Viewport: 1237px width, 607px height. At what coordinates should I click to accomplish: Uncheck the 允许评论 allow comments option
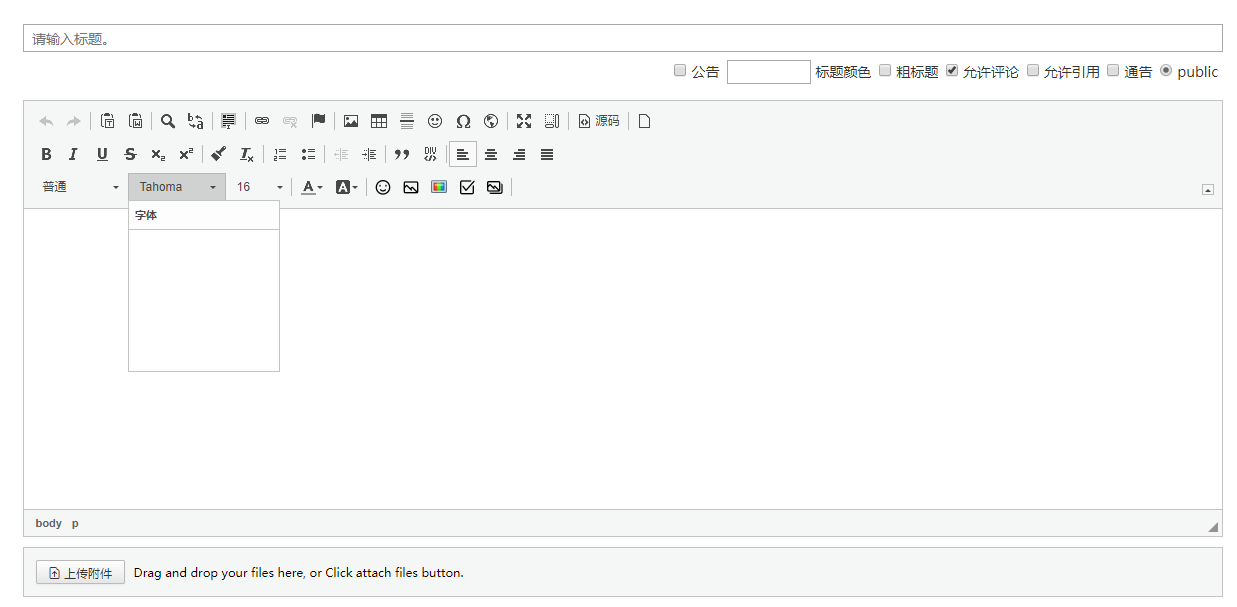pos(951,70)
